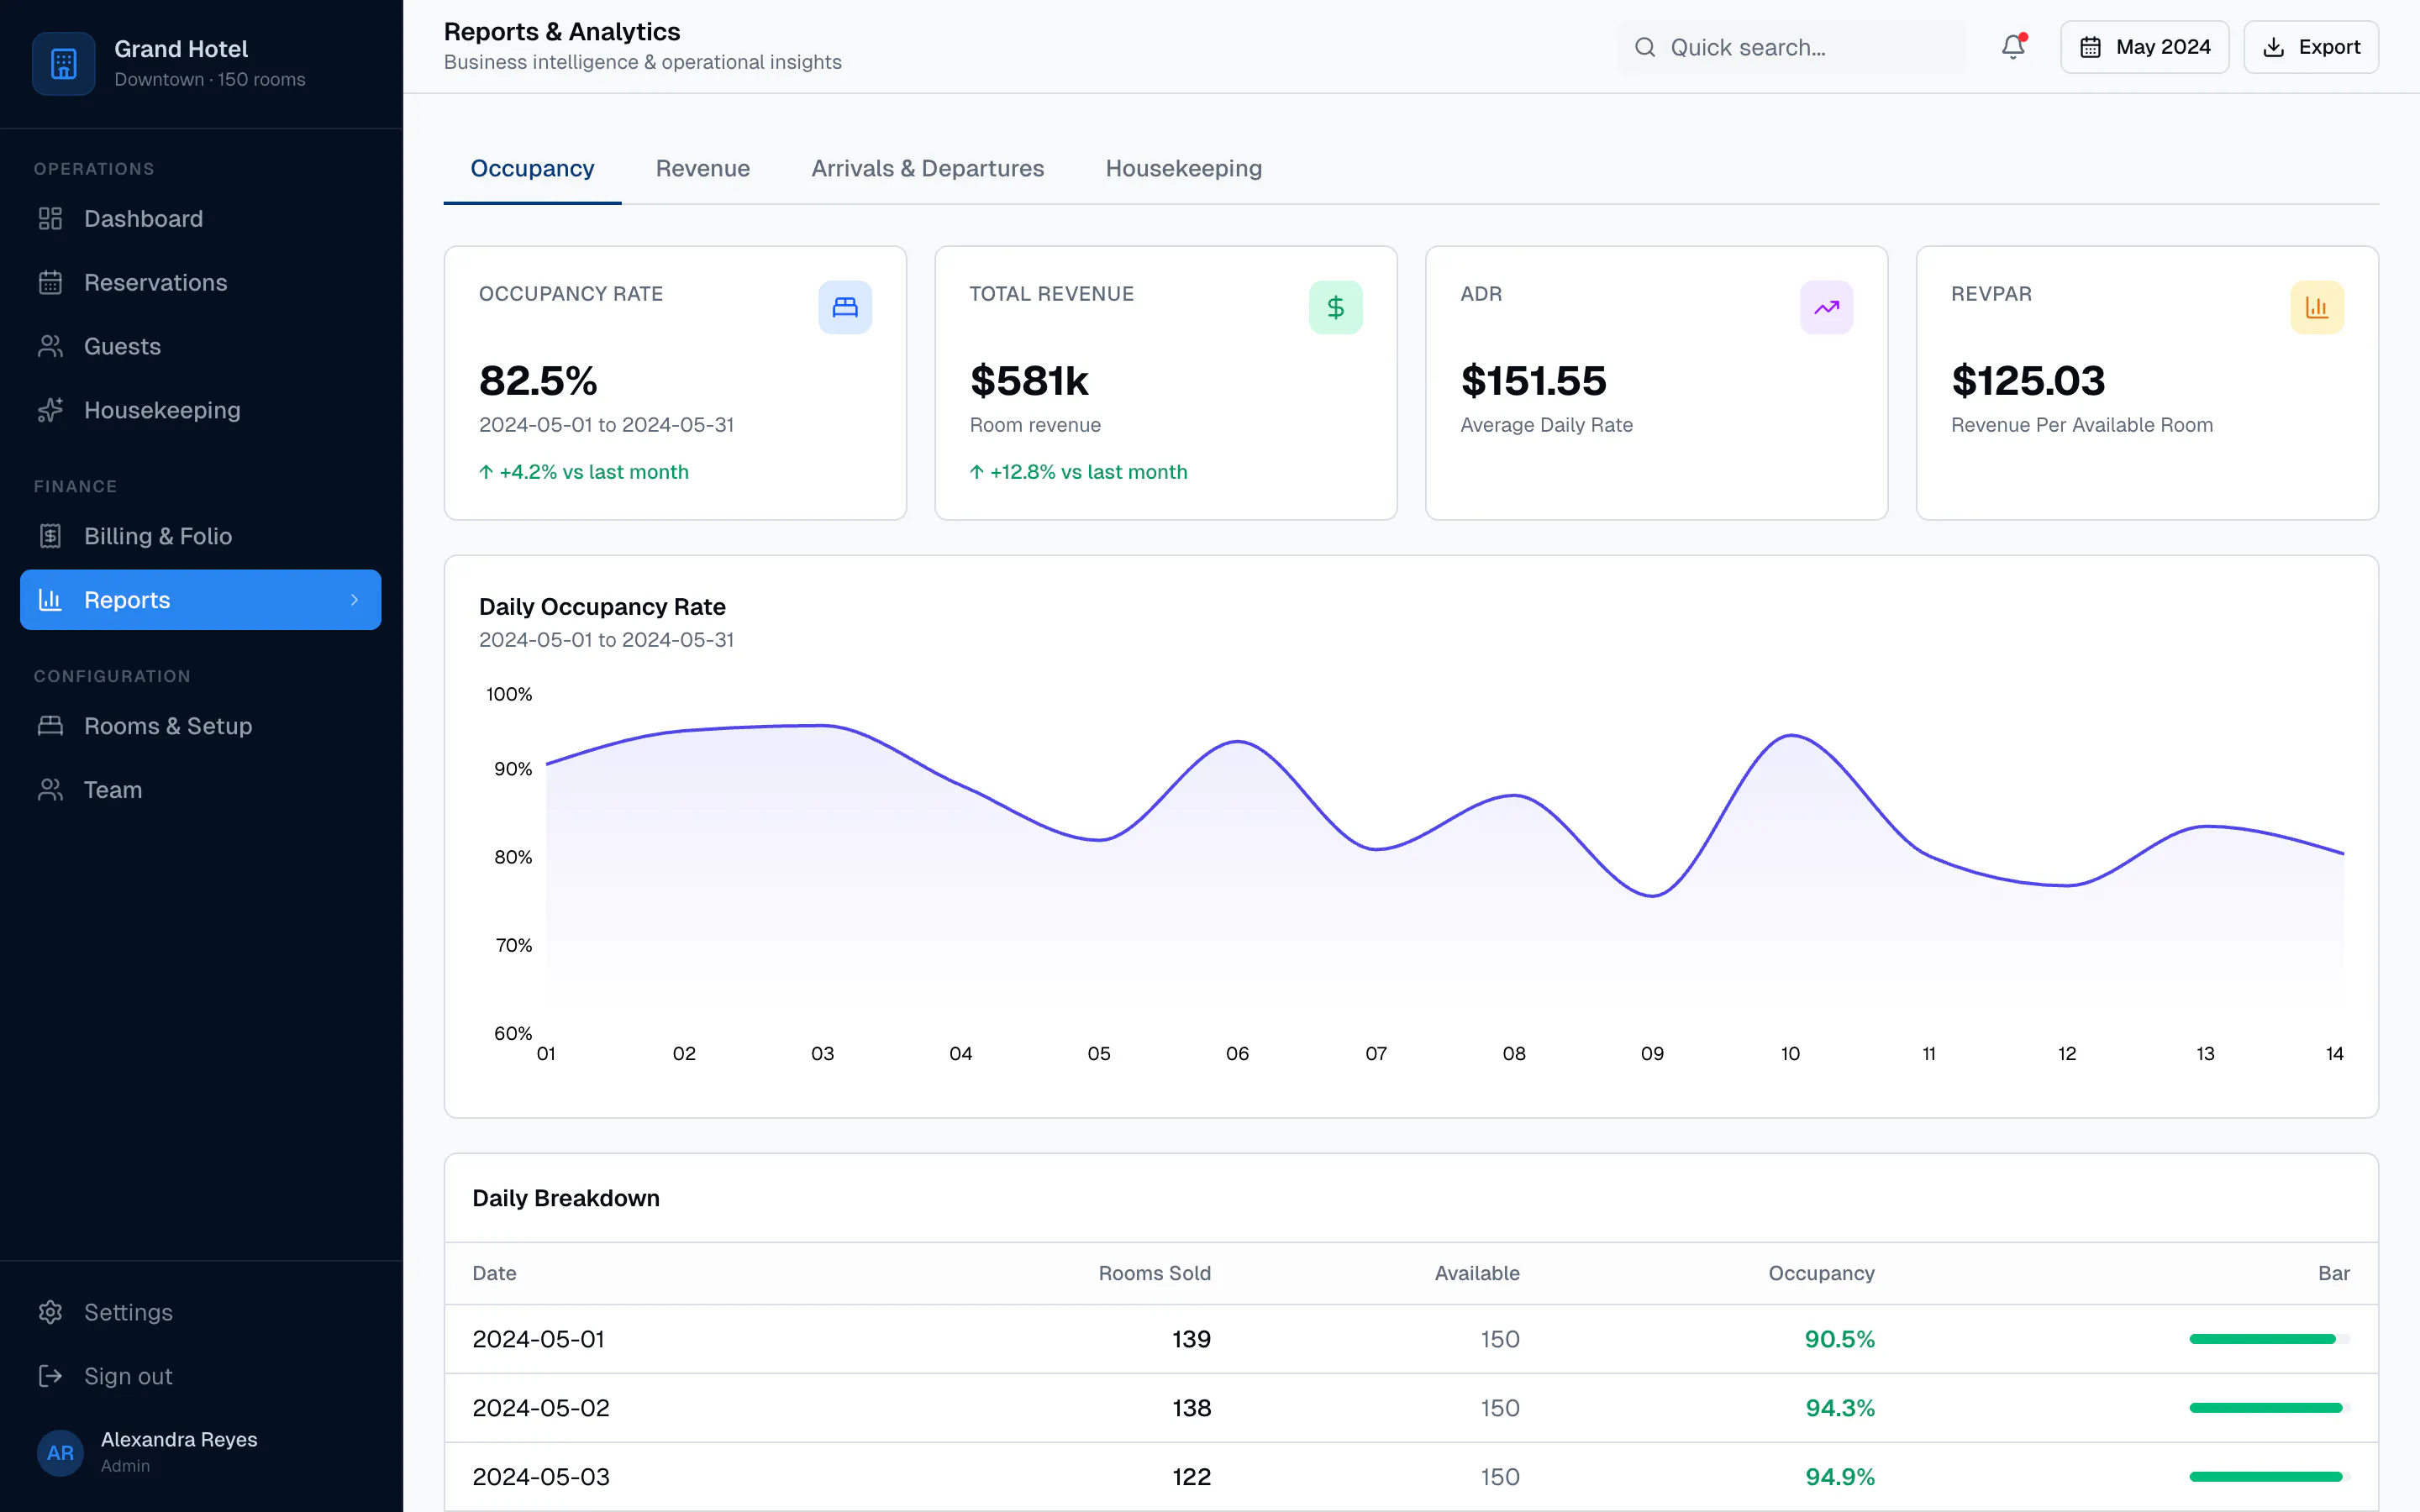Click the 2024-05-02 occupancy progress bar

pos(2269,1408)
